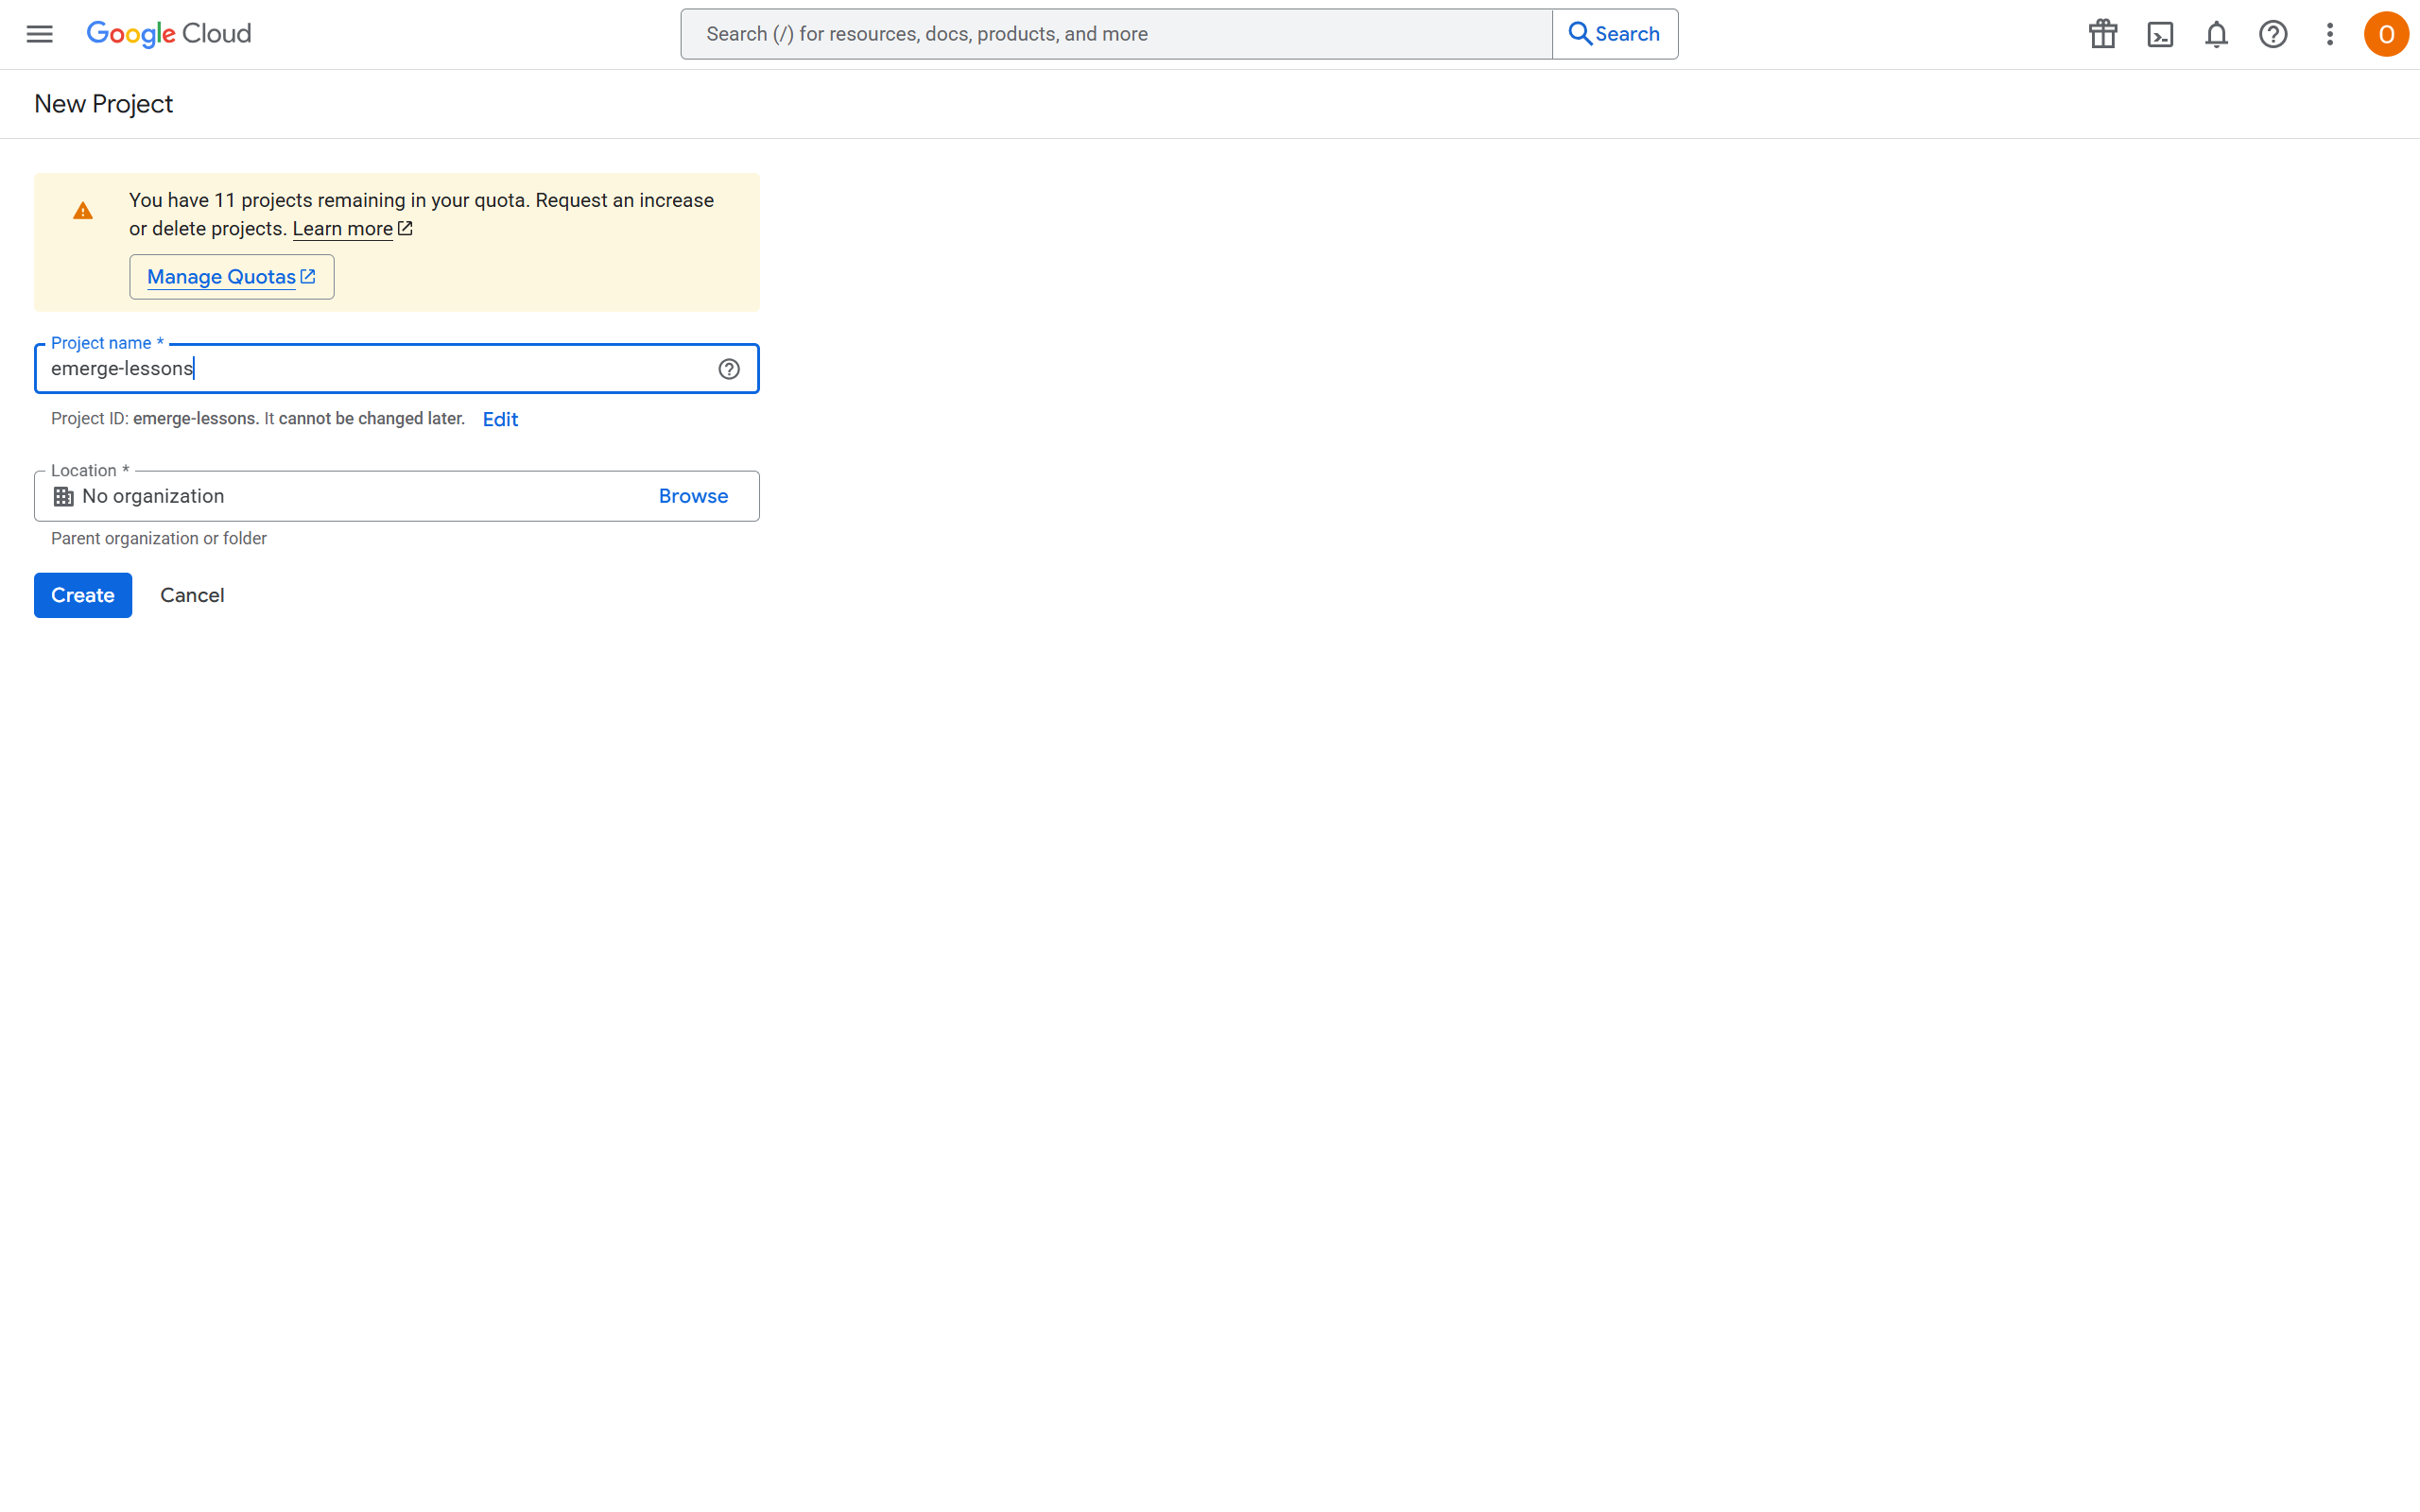Edit the project ID
The image size is (2420, 1512).
tap(499, 418)
